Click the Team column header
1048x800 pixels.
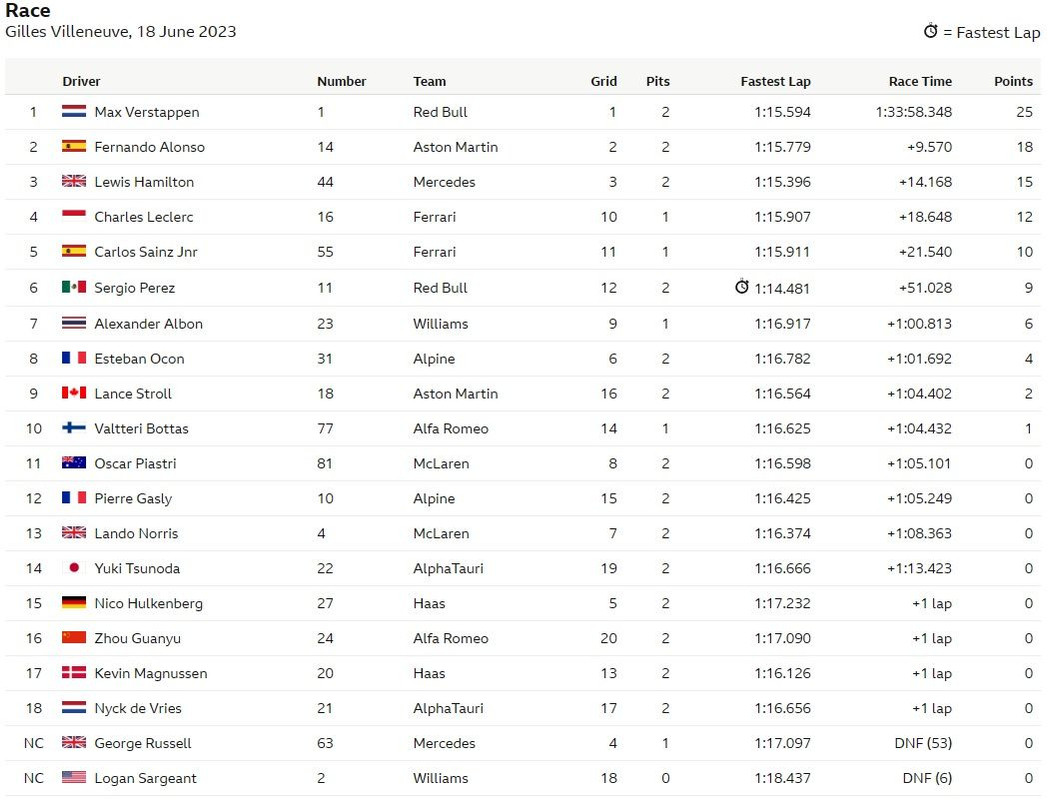click(429, 82)
